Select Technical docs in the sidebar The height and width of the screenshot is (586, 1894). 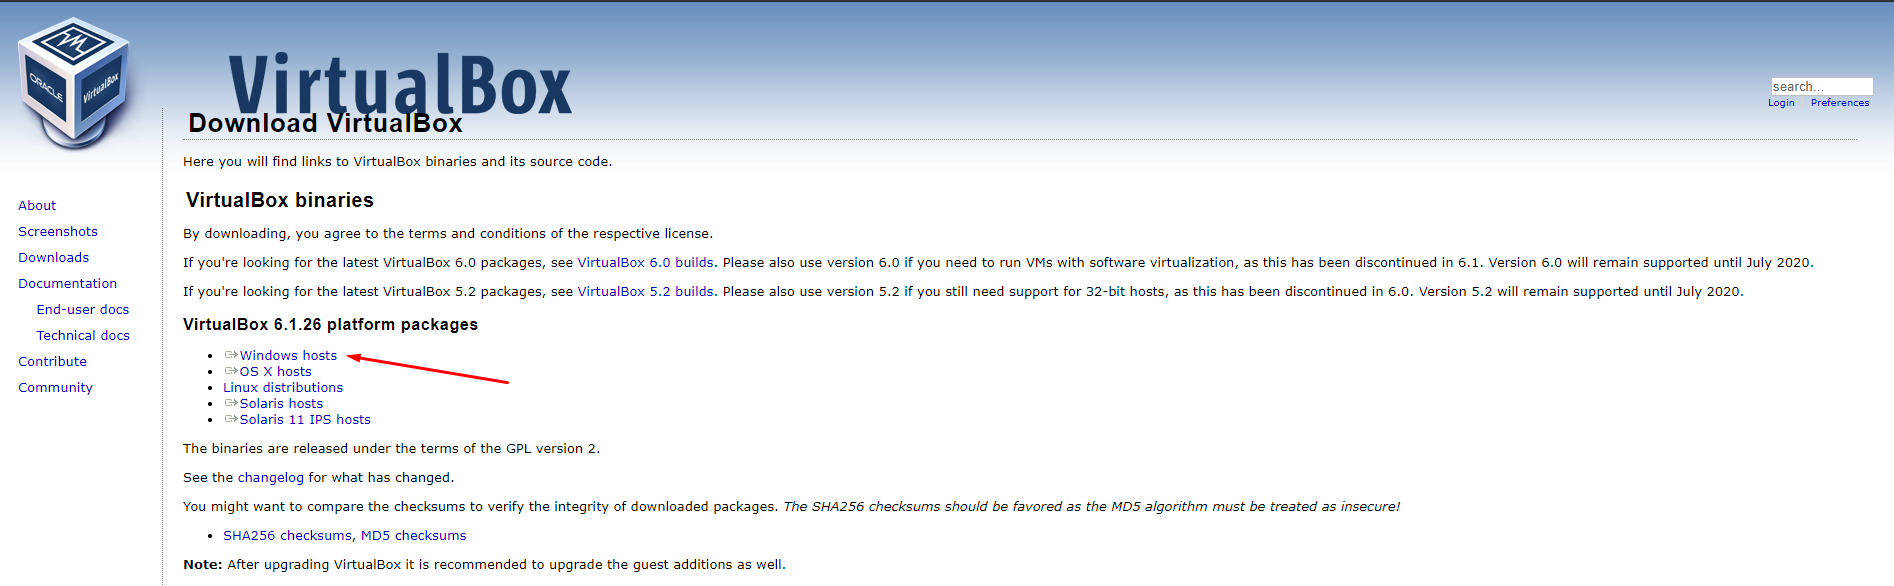coord(83,335)
